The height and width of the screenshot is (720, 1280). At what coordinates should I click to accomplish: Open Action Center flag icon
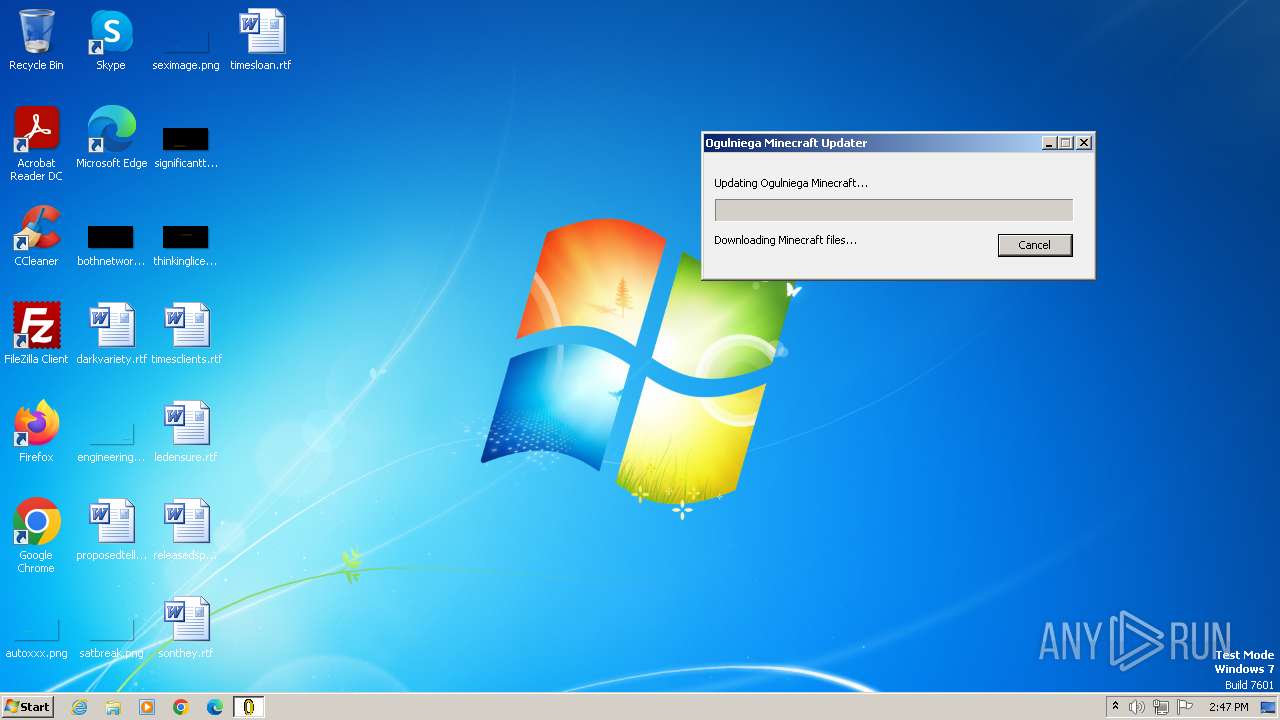[1185, 707]
